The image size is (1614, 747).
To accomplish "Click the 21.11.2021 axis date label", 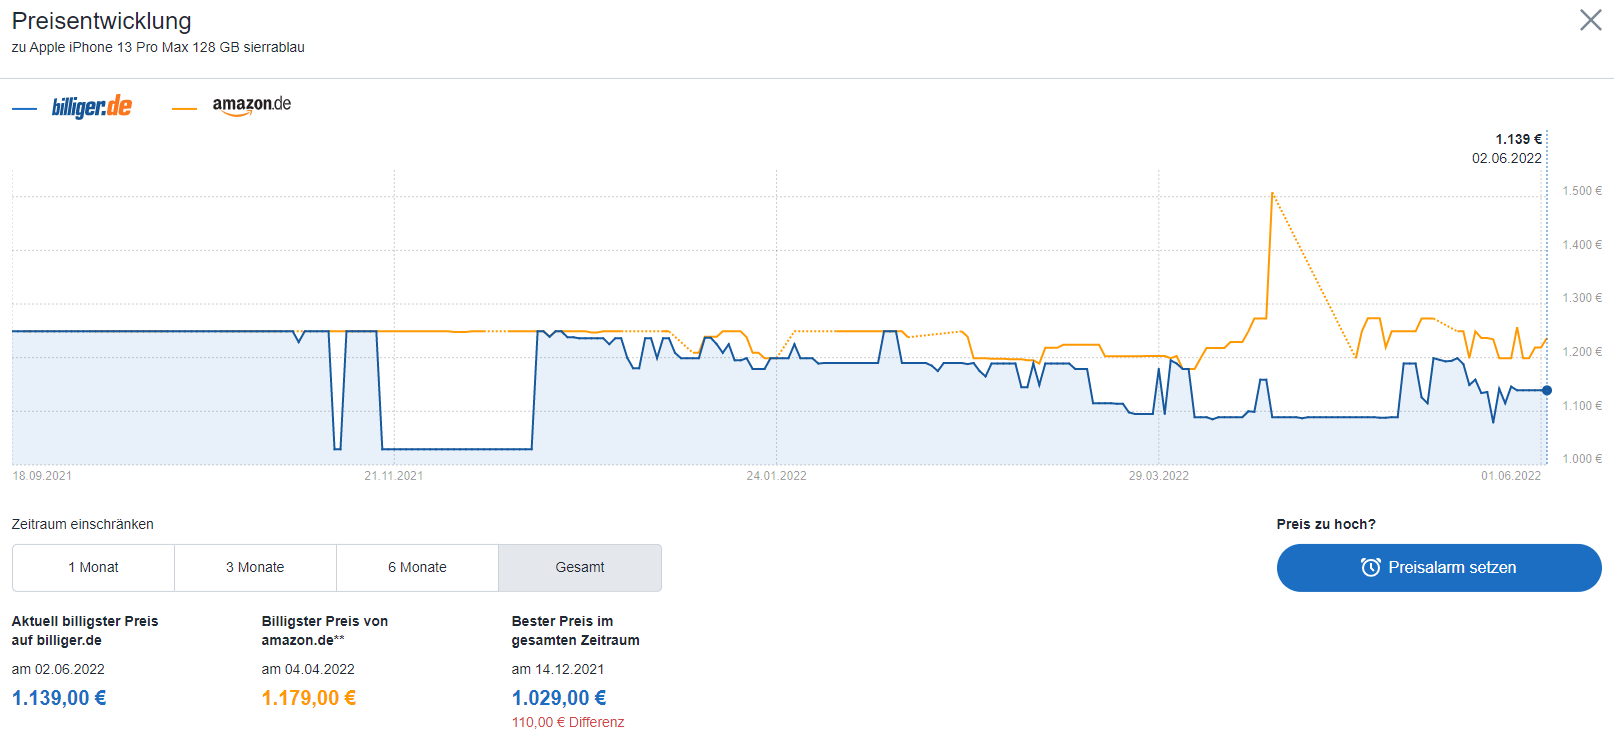I will [394, 476].
